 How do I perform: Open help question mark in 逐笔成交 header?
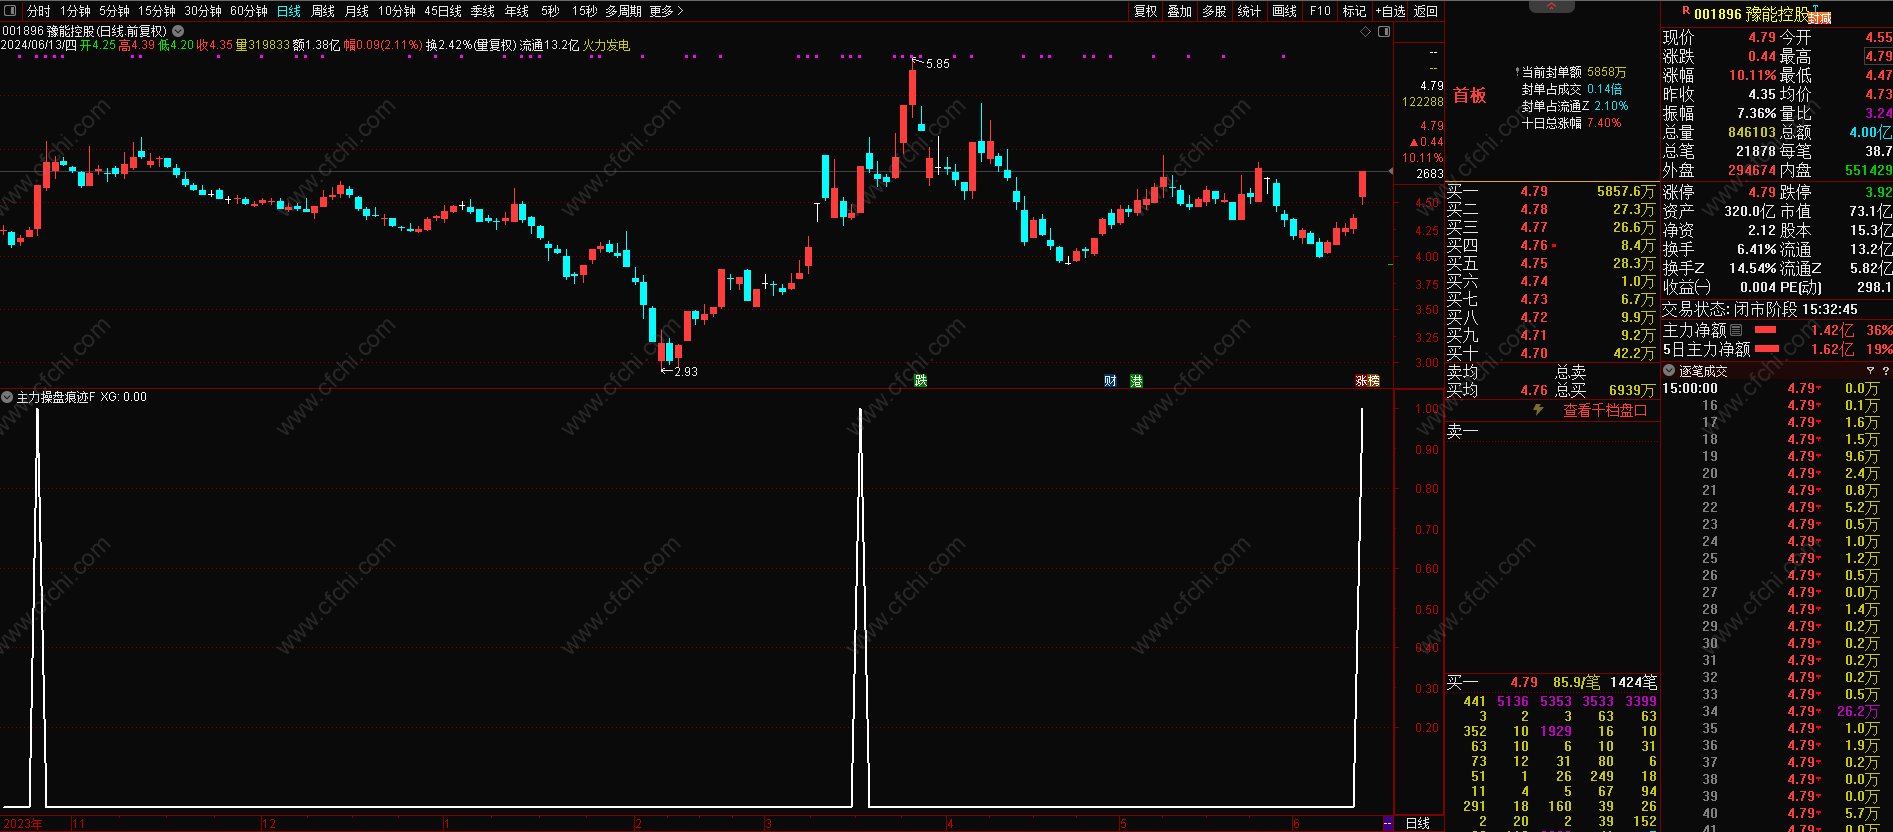click(1886, 371)
